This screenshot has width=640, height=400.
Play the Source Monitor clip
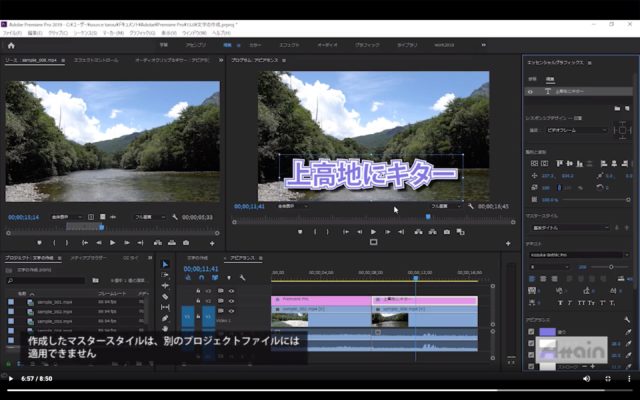click(x=113, y=243)
